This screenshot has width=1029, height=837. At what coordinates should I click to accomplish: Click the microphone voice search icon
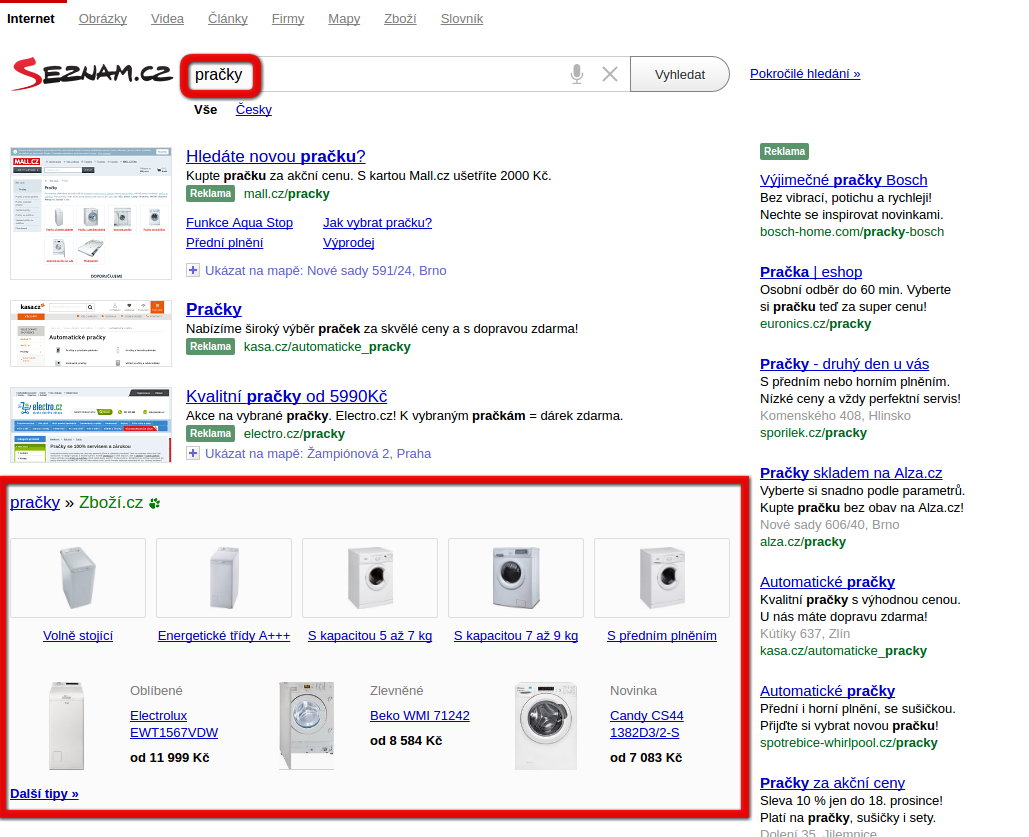click(577, 74)
